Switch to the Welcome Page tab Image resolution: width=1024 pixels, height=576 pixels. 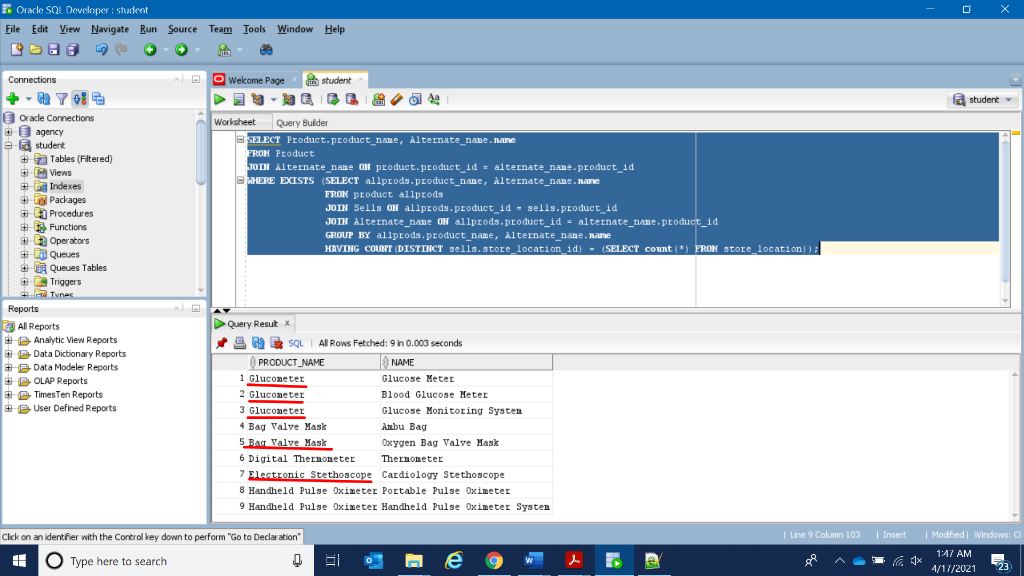[256, 80]
